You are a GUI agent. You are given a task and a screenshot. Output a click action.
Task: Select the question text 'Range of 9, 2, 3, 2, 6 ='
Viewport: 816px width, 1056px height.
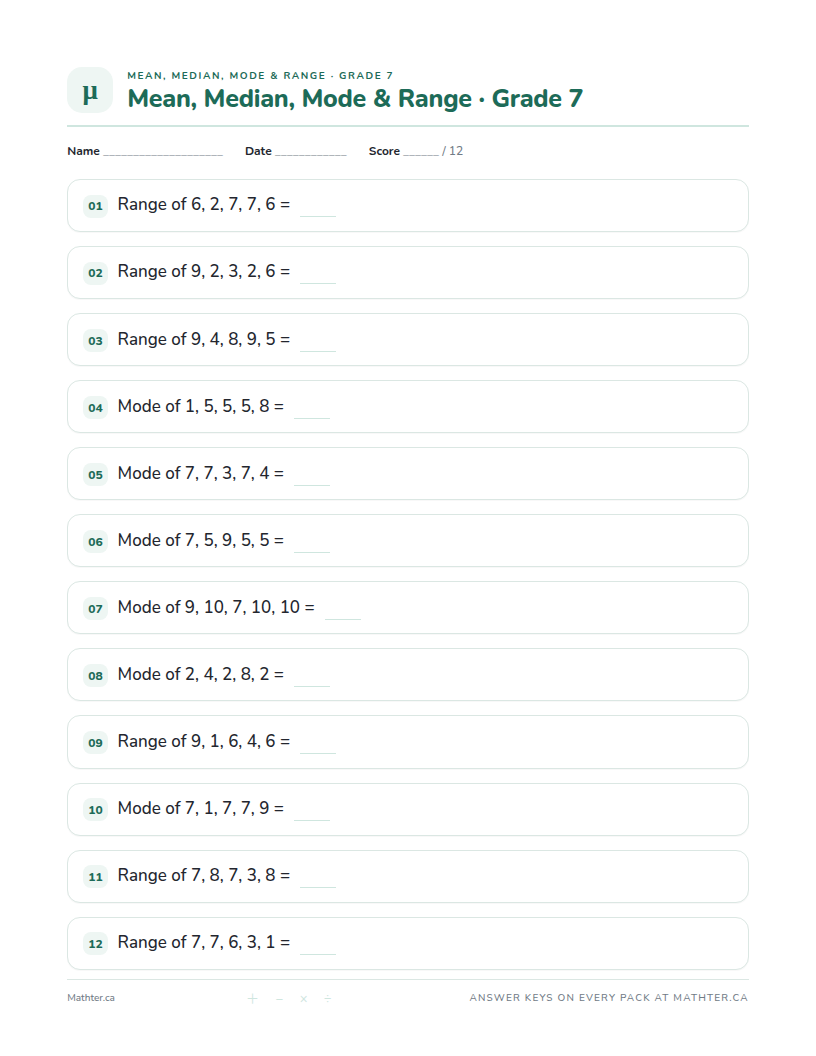pos(204,271)
